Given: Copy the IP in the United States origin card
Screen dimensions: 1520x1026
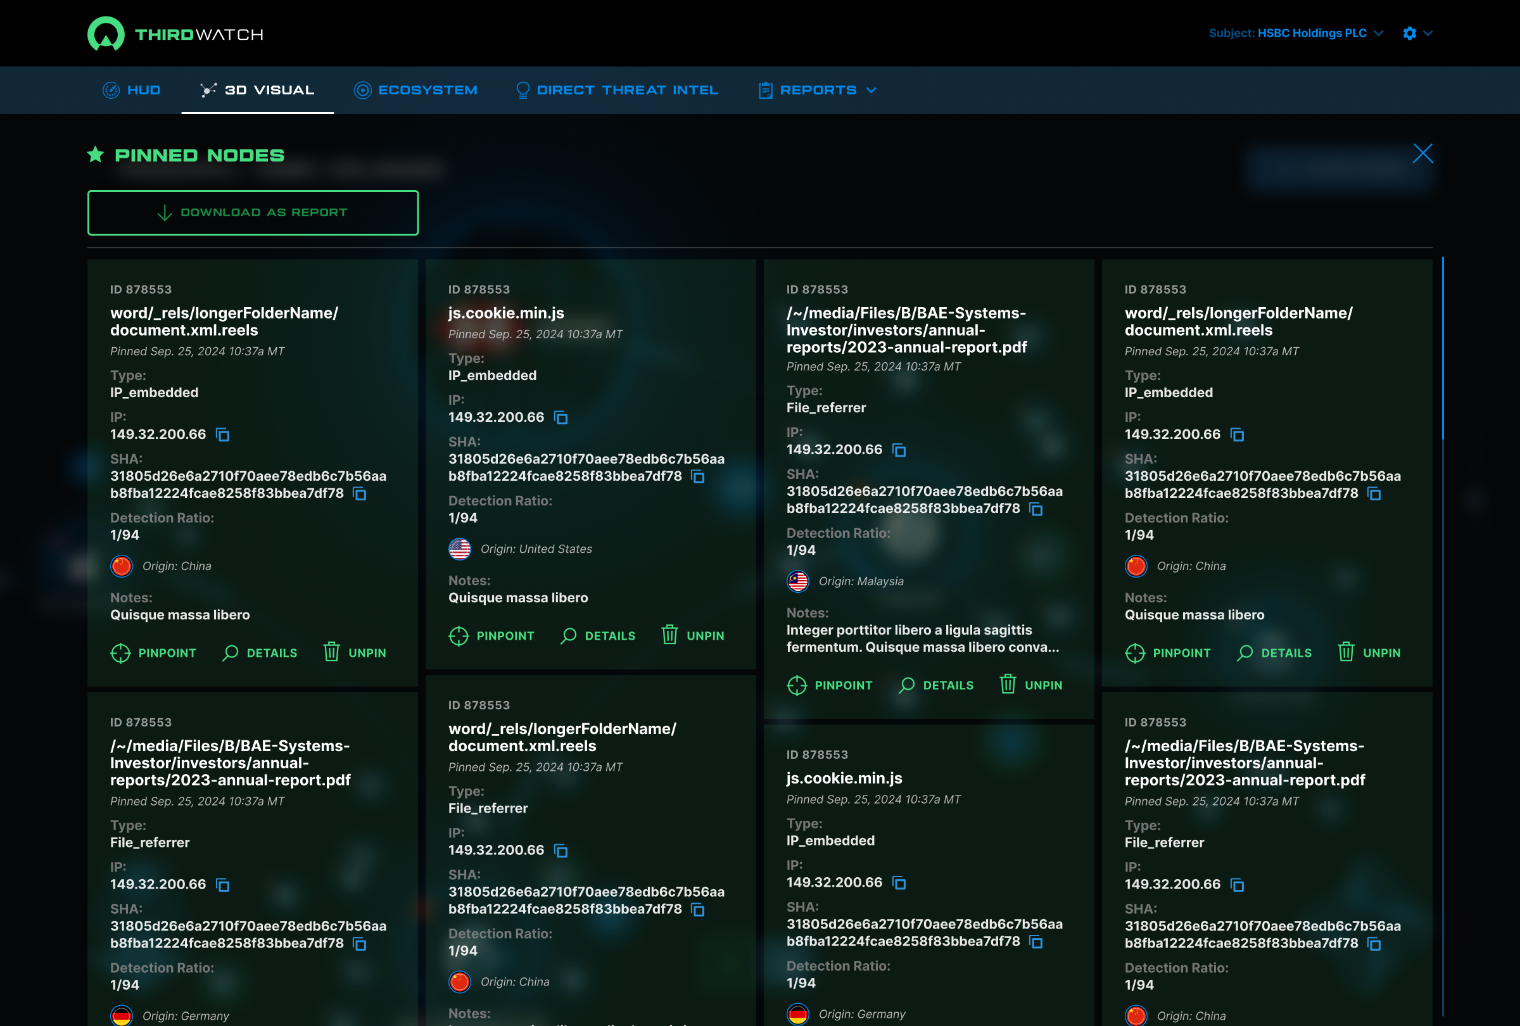Looking at the screenshot, I should [x=561, y=418].
